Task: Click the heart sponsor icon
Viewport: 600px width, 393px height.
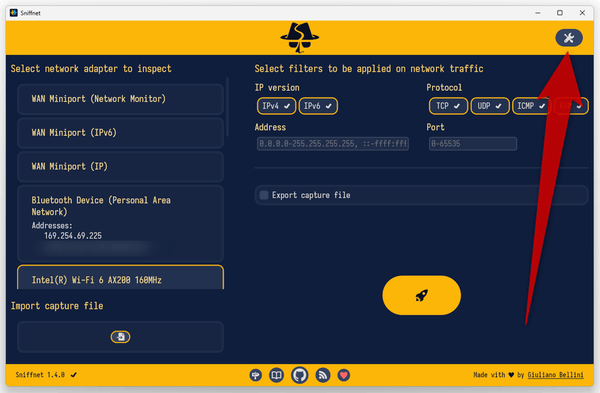Action: point(344,375)
